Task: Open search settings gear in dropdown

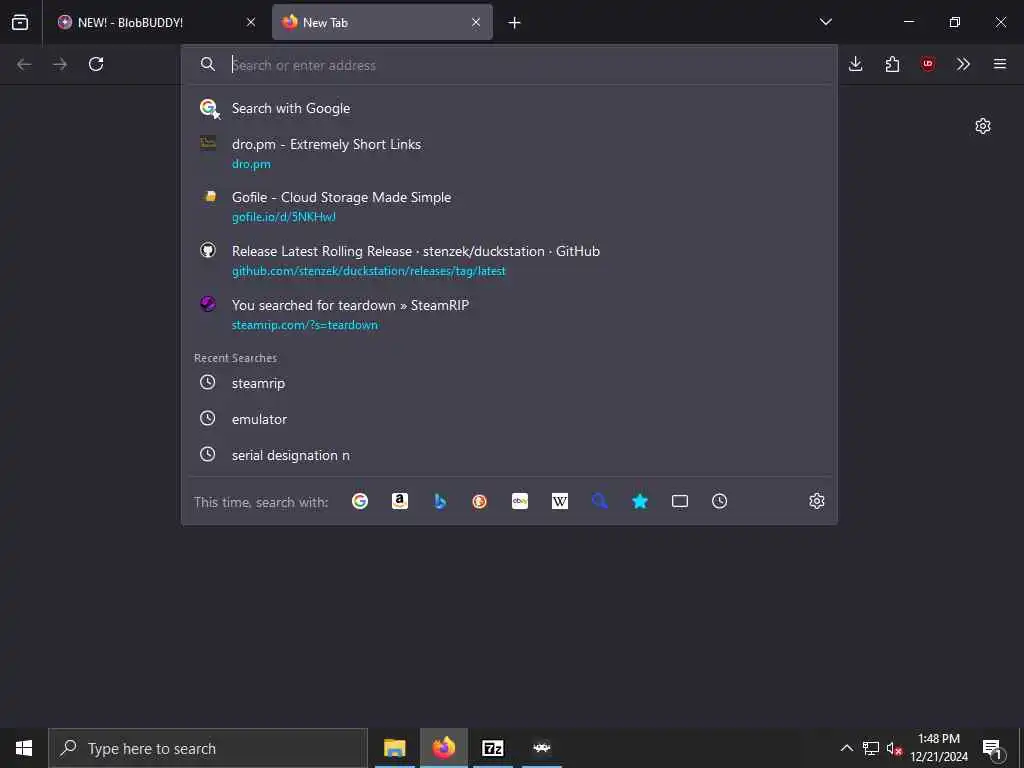Action: coord(816,501)
